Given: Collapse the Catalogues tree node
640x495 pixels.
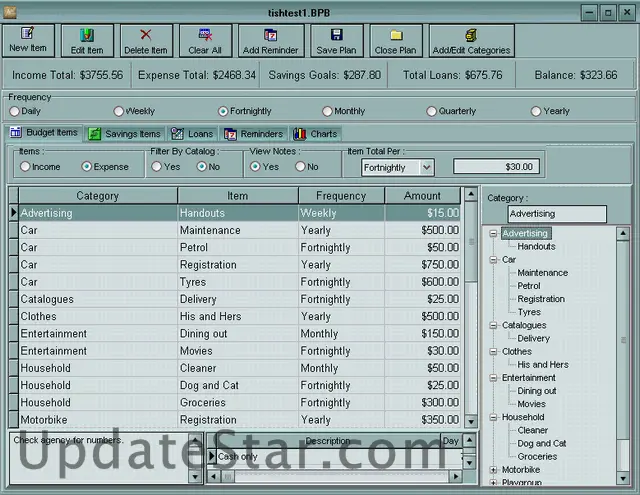Looking at the screenshot, I should 493,325.
